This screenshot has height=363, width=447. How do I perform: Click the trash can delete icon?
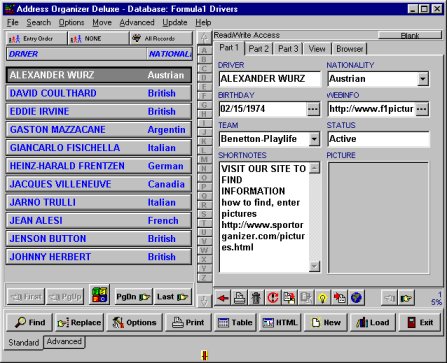256,297
